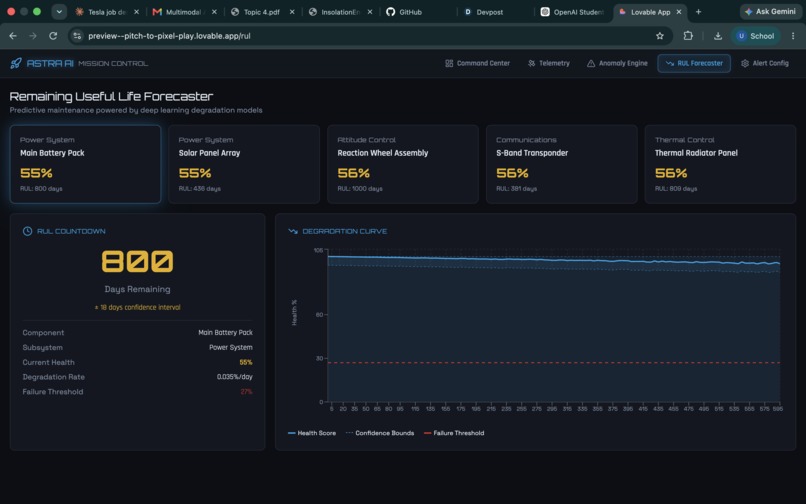Select the Thermal Radiator Panel card
Screen dimensions: 806x504
pos(720,164)
